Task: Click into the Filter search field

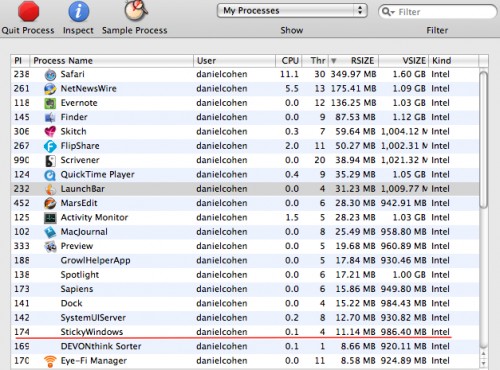Action: pos(437,12)
